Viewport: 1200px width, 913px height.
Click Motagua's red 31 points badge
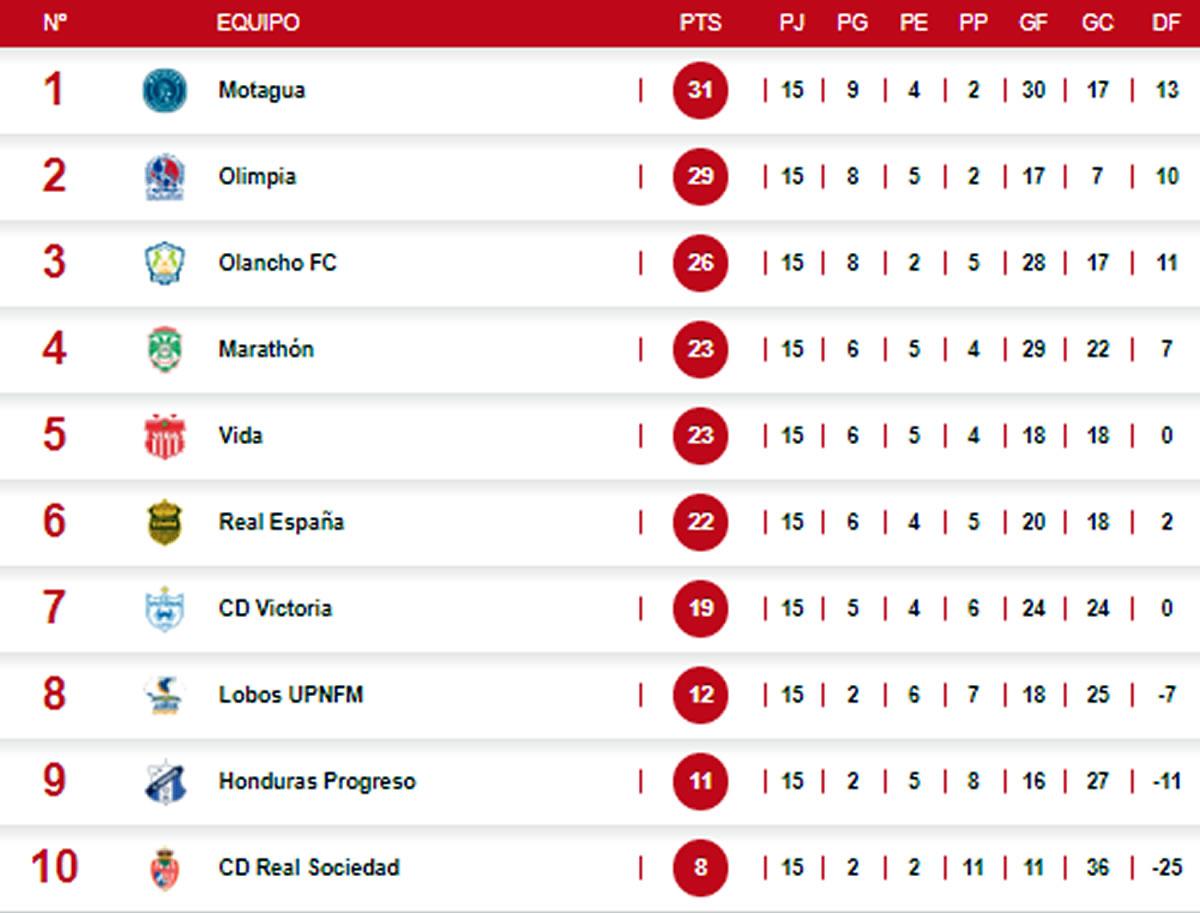[x=700, y=90]
